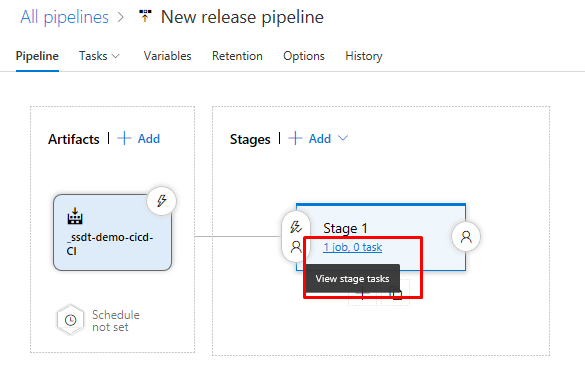585x374 pixels.
Task: Open the Options tab
Action: coord(304,56)
